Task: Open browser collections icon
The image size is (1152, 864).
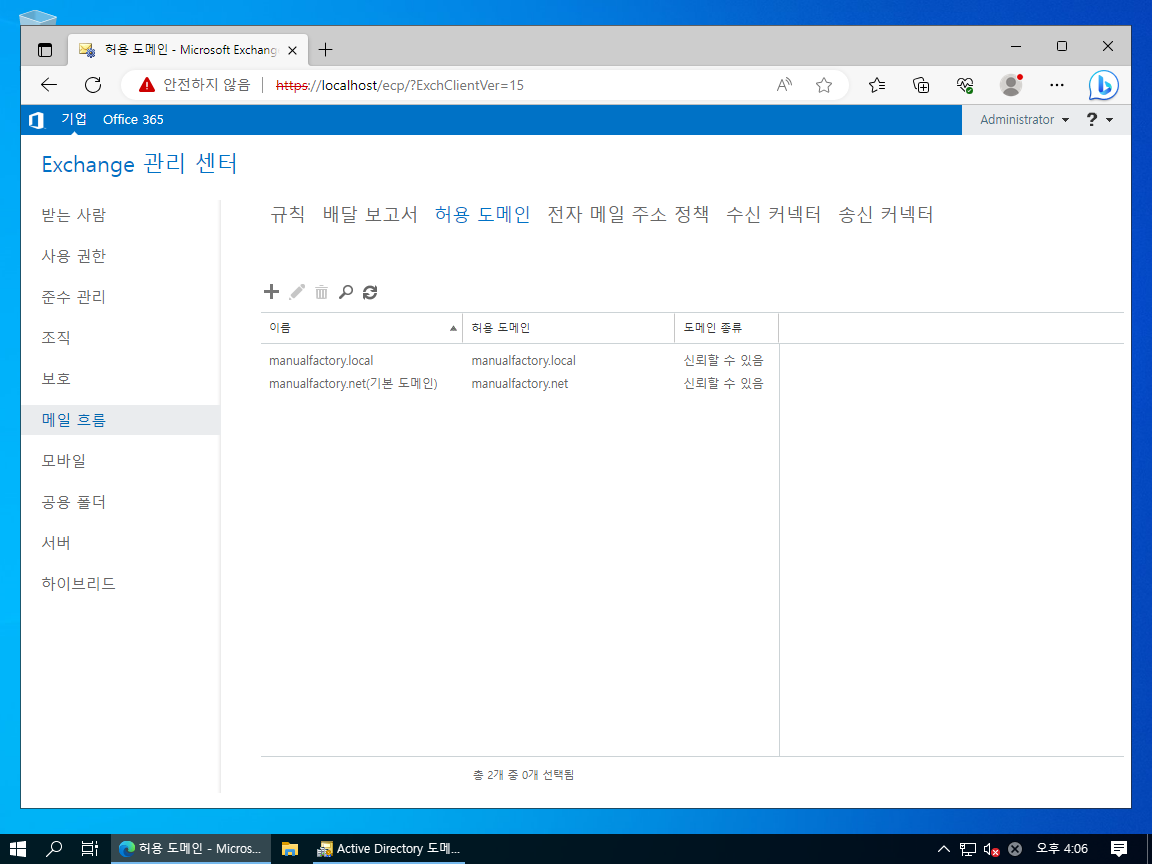Action: [921, 85]
